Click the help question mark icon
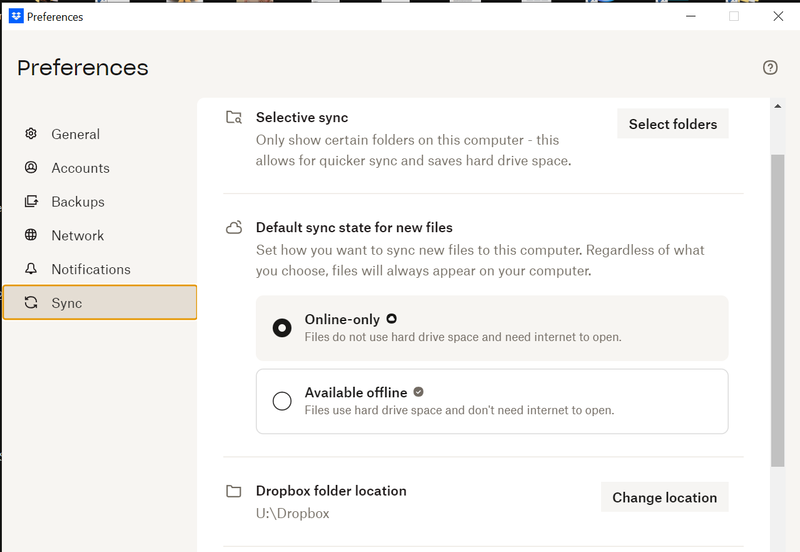 (x=770, y=68)
